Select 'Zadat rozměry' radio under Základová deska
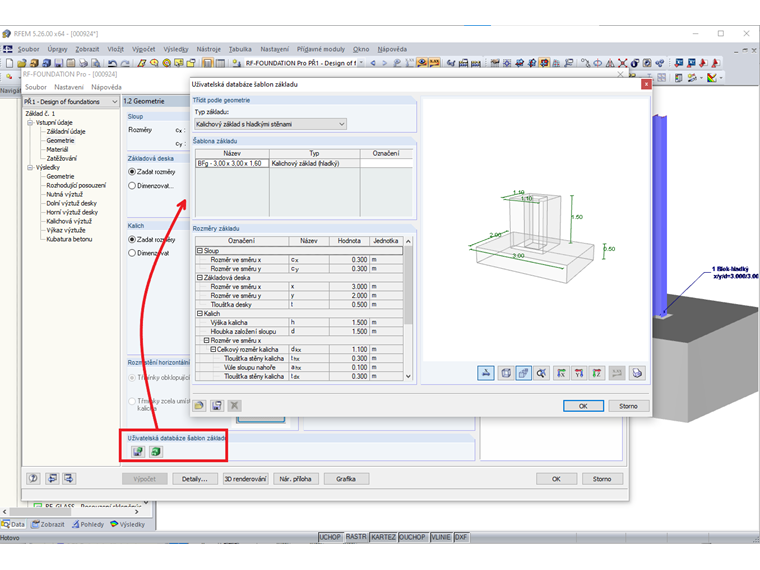The height and width of the screenshot is (570, 760). pyautogui.click(x=132, y=172)
